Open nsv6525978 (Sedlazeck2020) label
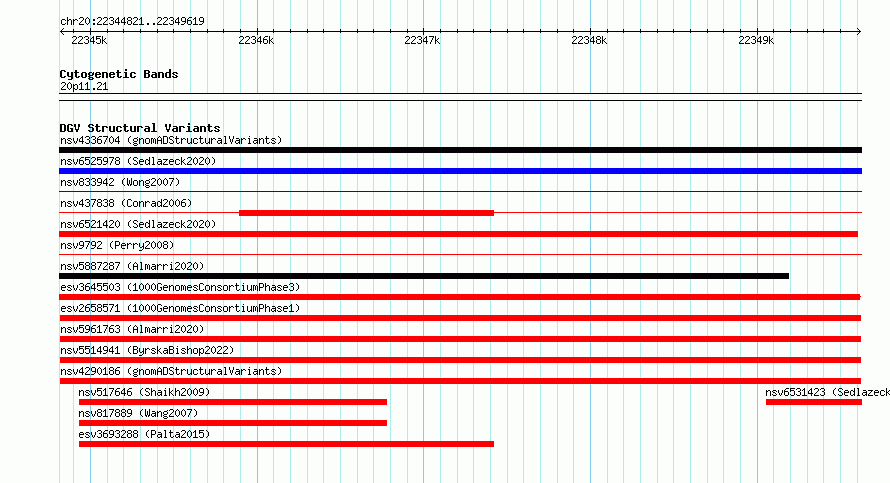Viewport: 890px width, 483px height. point(138,161)
